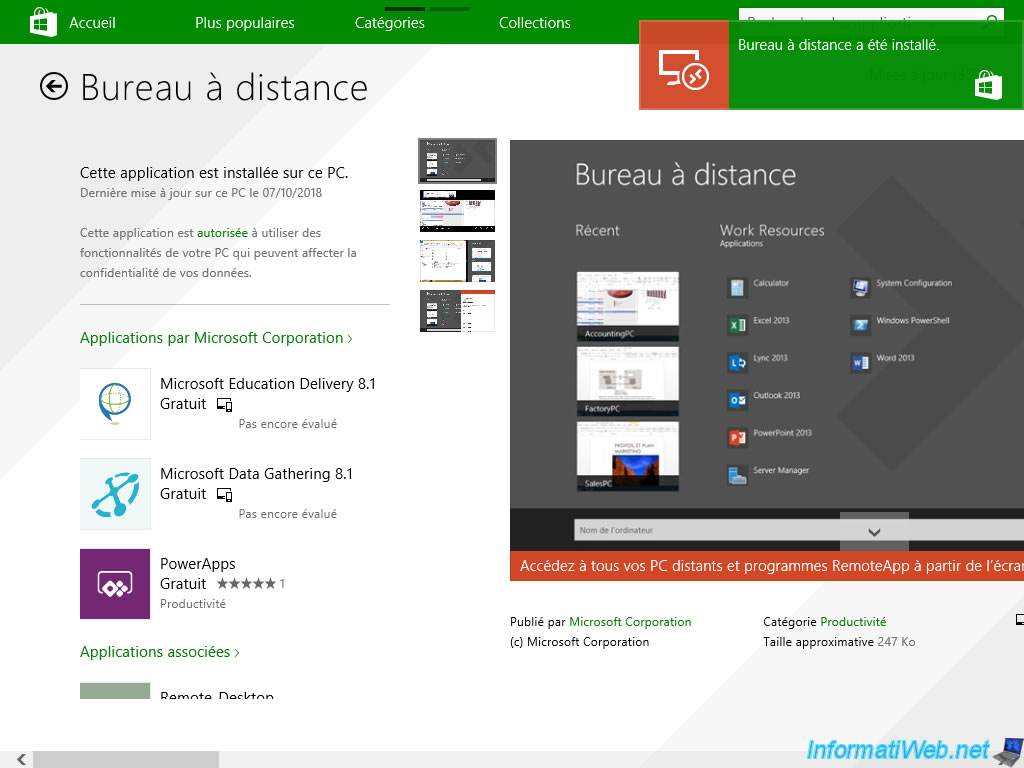Image resolution: width=1024 pixels, height=768 pixels.
Task: Click the device compatibility icon next to Education Delivery Gratuit
Action: pyautogui.click(x=224, y=405)
